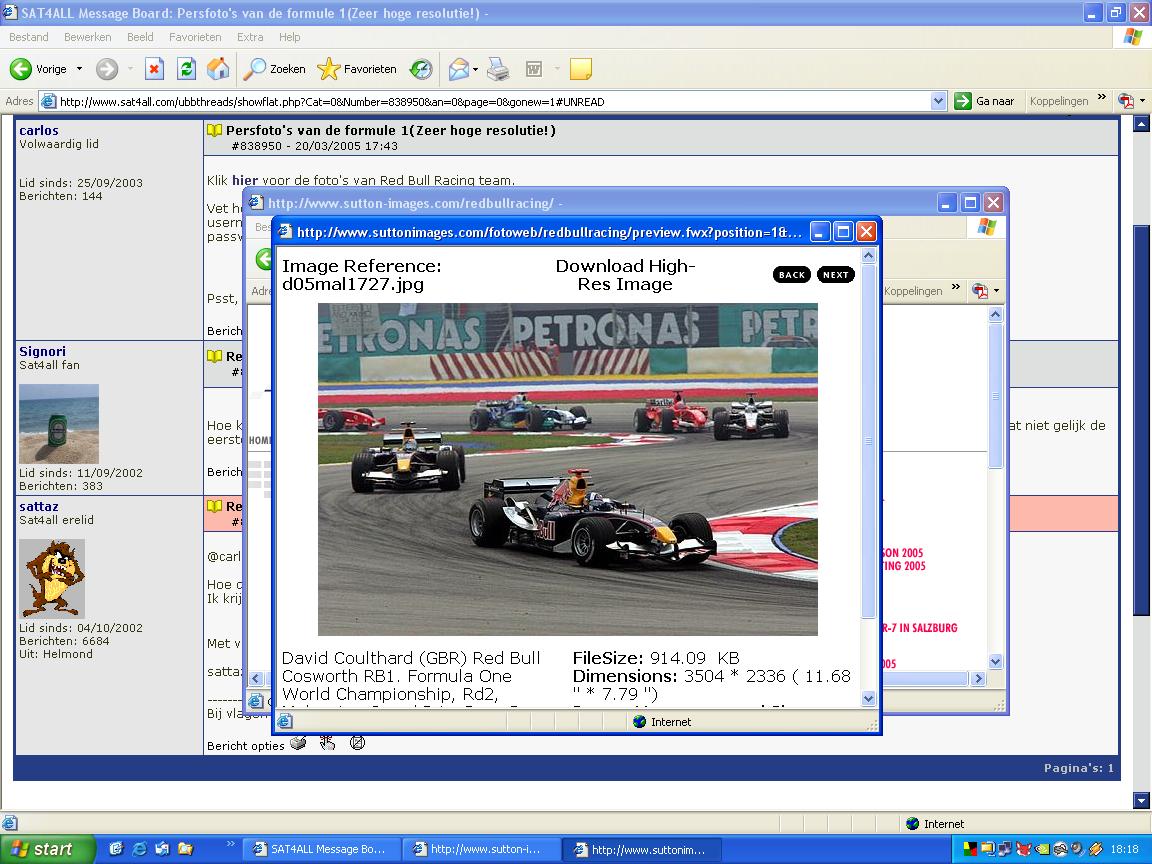Open Bestand menu

29,37
